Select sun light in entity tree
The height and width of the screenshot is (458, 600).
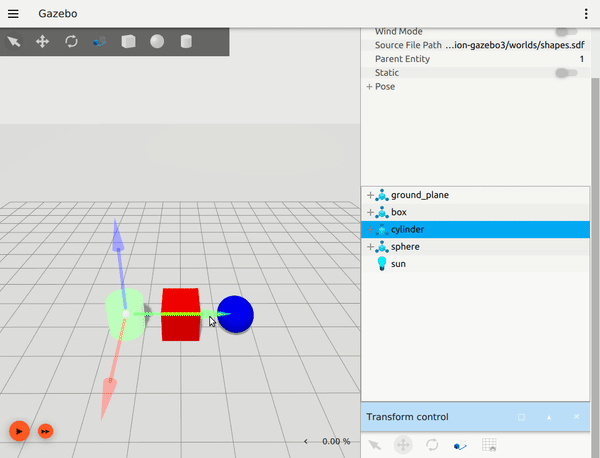pos(475,264)
